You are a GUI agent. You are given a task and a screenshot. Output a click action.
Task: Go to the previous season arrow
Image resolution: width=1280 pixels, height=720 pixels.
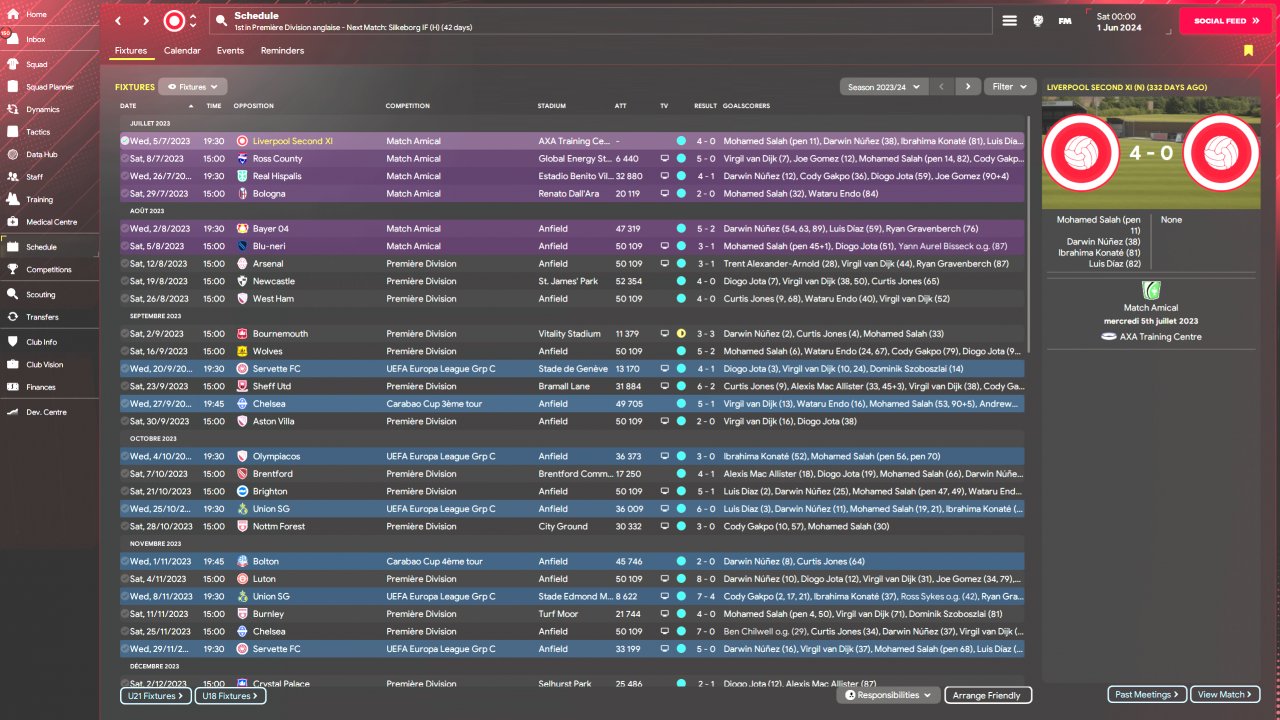coord(942,87)
